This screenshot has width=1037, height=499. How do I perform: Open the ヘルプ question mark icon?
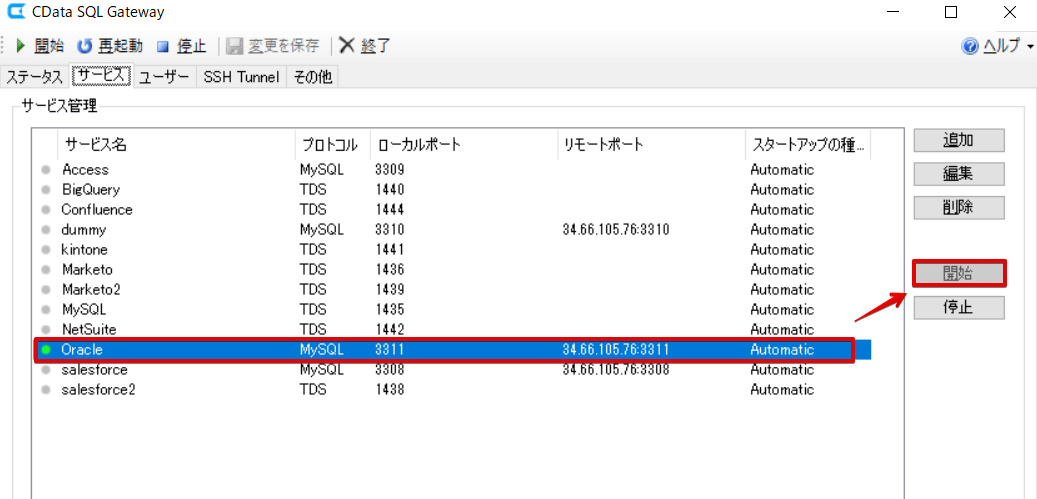click(970, 46)
